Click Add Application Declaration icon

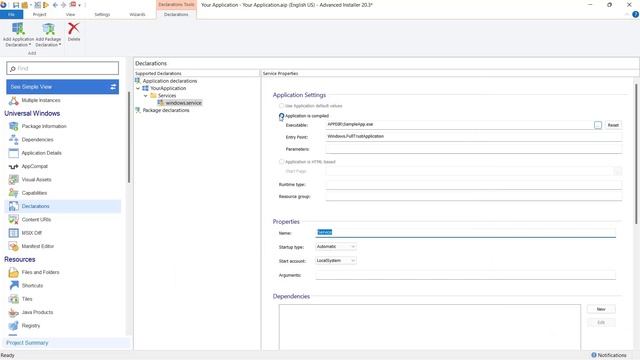coord(18,29)
